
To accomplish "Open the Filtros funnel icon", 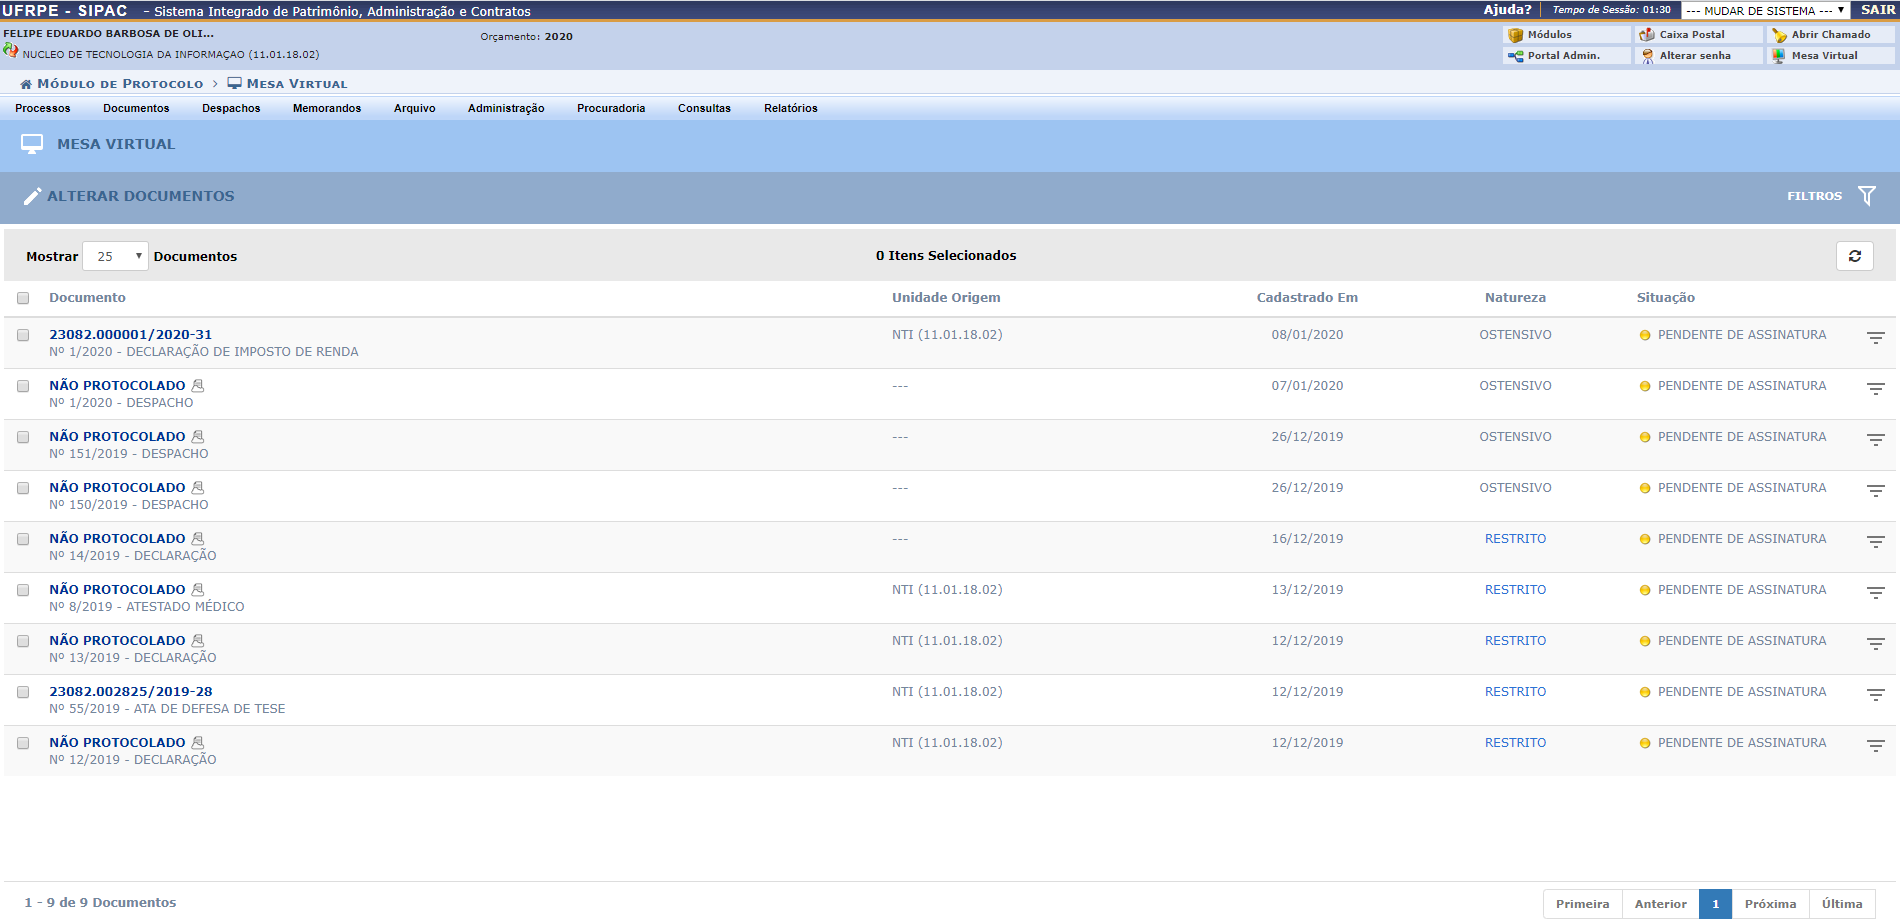I will pyautogui.click(x=1866, y=196).
